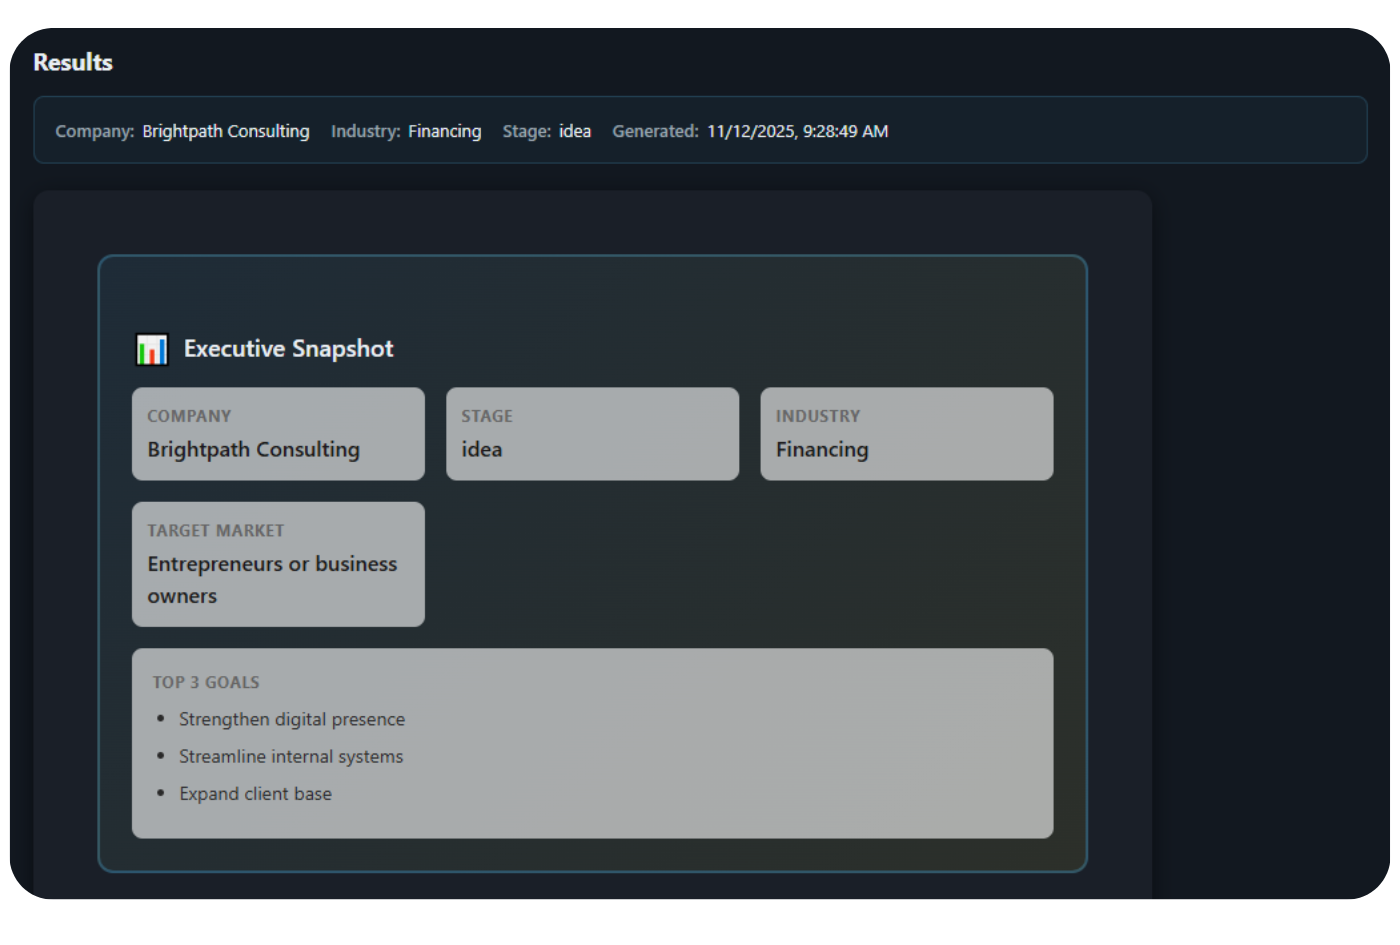The width and height of the screenshot is (1400, 945).
Task: Select the Expand client base goal
Action: pos(255,794)
